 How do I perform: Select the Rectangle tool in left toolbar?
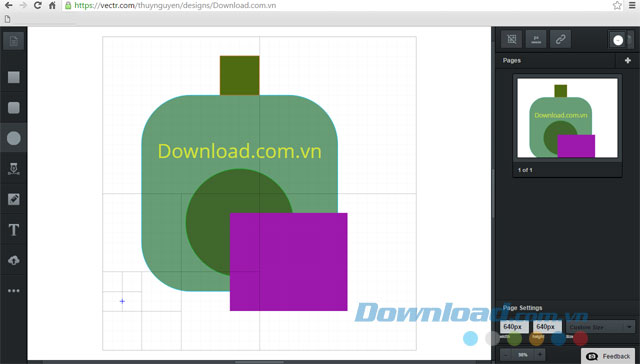tap(13, 77)
